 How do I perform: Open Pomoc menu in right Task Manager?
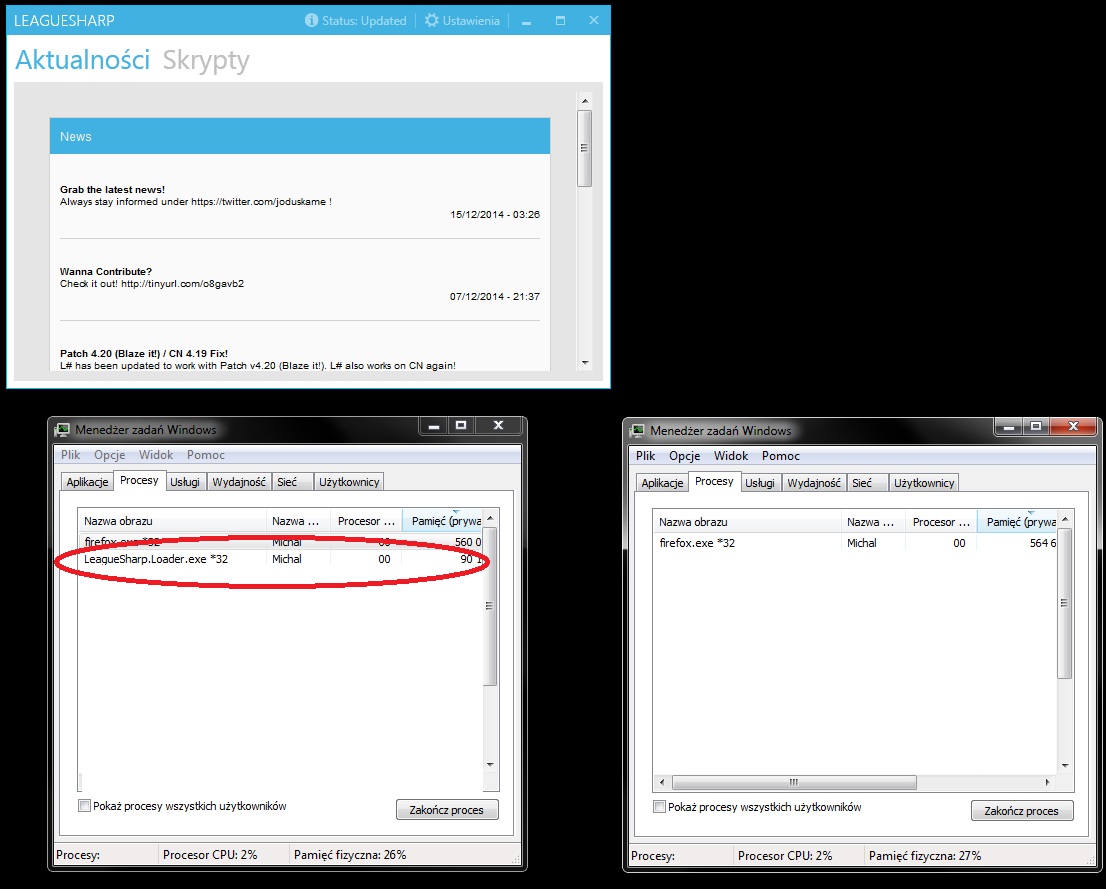point(781,456)
